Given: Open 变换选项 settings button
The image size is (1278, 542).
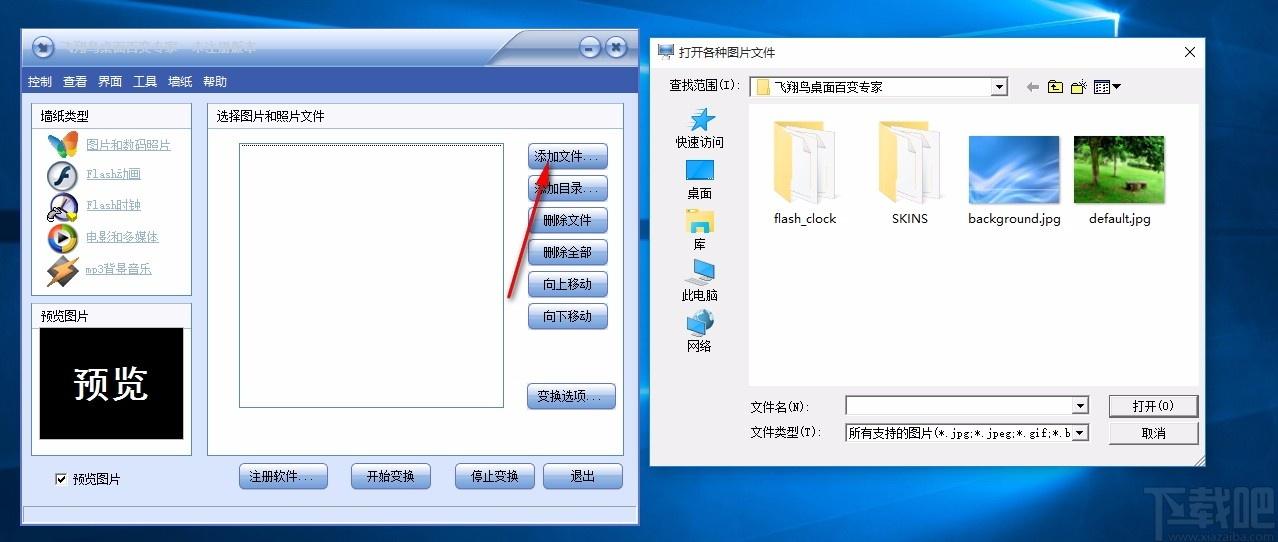Looking at the screenshot, I should [x=571, y=396].
